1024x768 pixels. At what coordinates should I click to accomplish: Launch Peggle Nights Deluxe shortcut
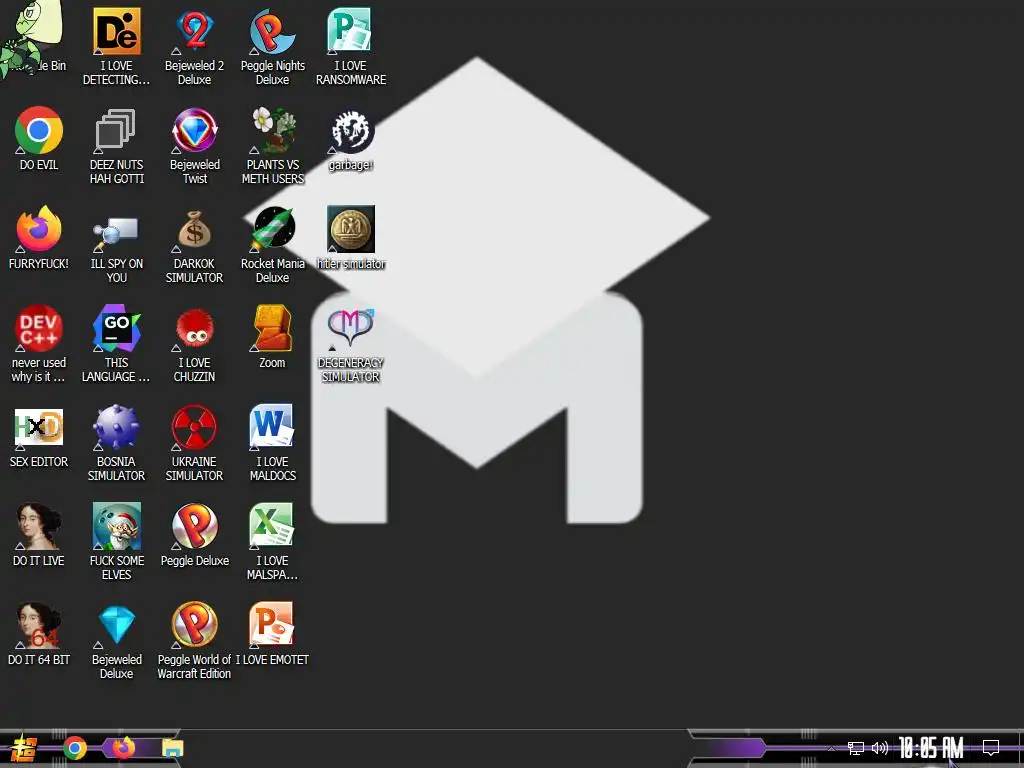273,47
